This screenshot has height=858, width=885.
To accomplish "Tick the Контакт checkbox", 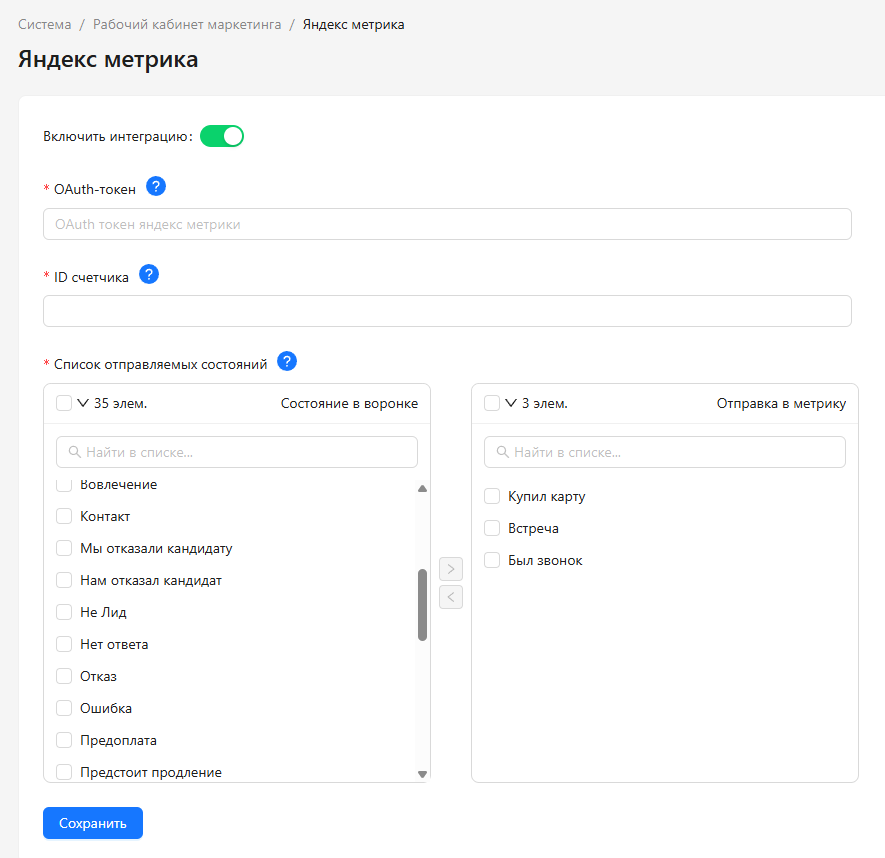I will click(64, 516).
